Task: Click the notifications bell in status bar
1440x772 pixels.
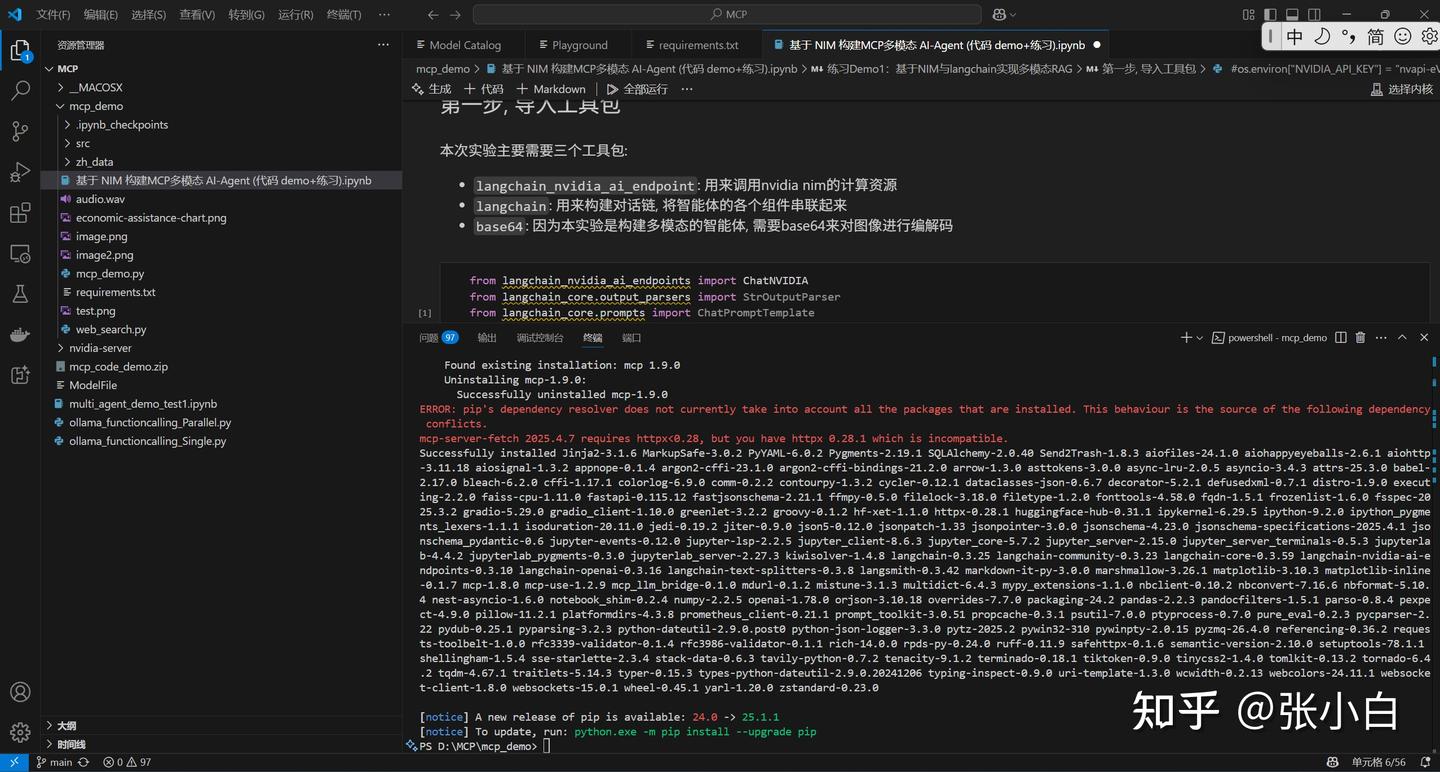Action: coord(1424,762)
